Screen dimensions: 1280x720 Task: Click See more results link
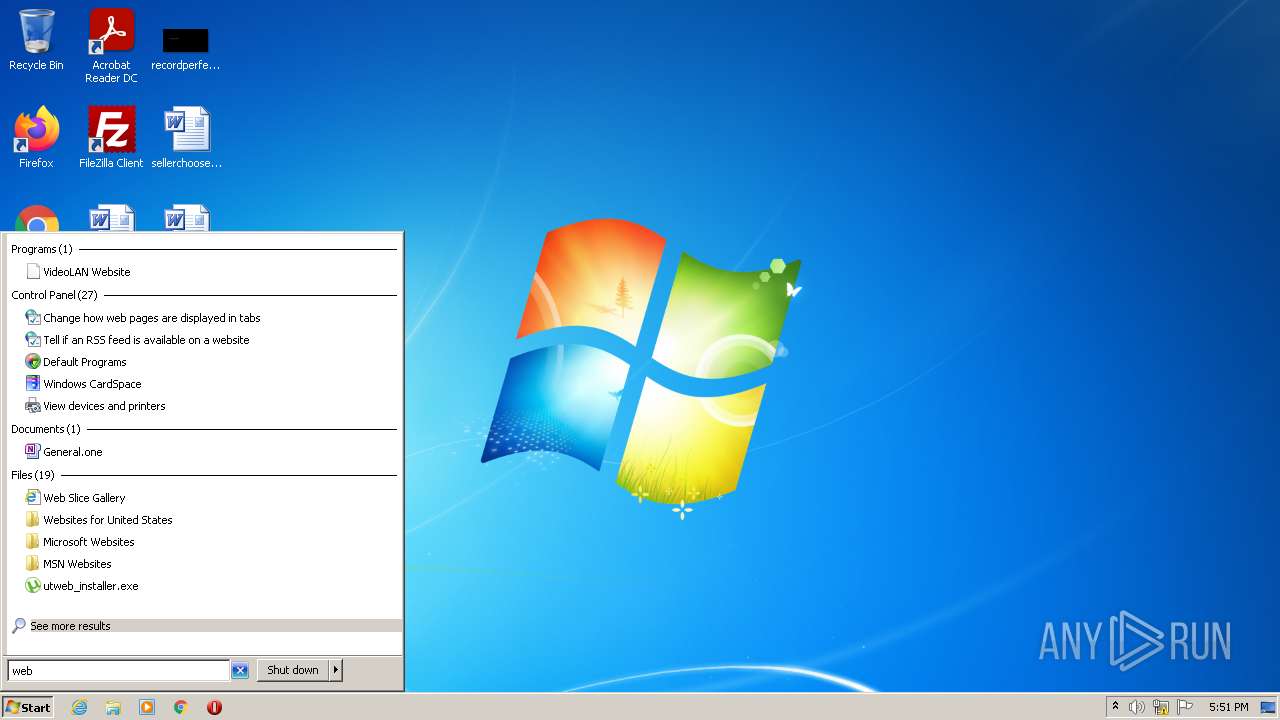70,626
